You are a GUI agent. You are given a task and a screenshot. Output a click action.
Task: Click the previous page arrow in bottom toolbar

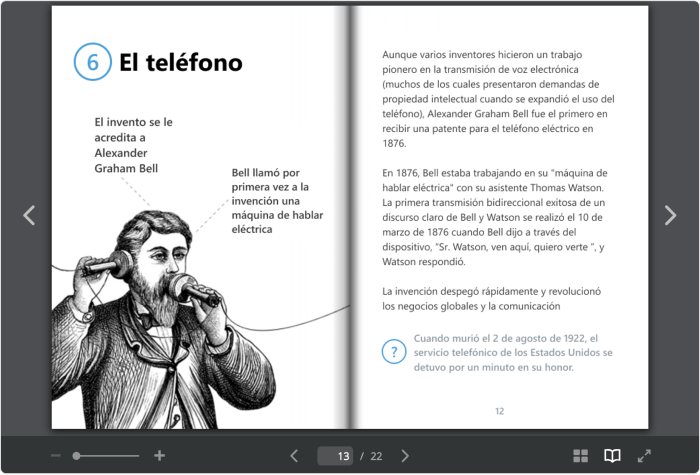(x=294, y=456)
